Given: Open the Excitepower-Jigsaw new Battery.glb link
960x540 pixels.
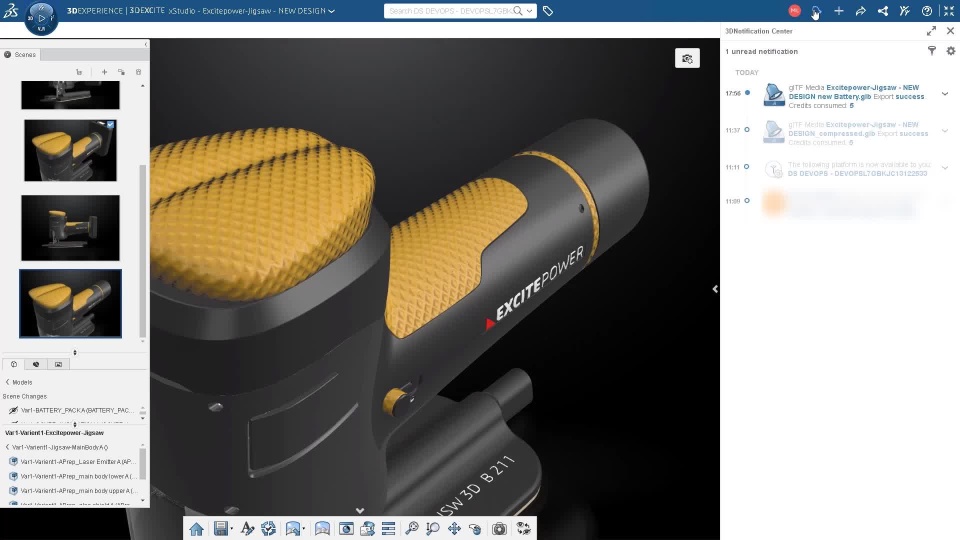Looking at the screenshot, I should click(x=856, y=92).
